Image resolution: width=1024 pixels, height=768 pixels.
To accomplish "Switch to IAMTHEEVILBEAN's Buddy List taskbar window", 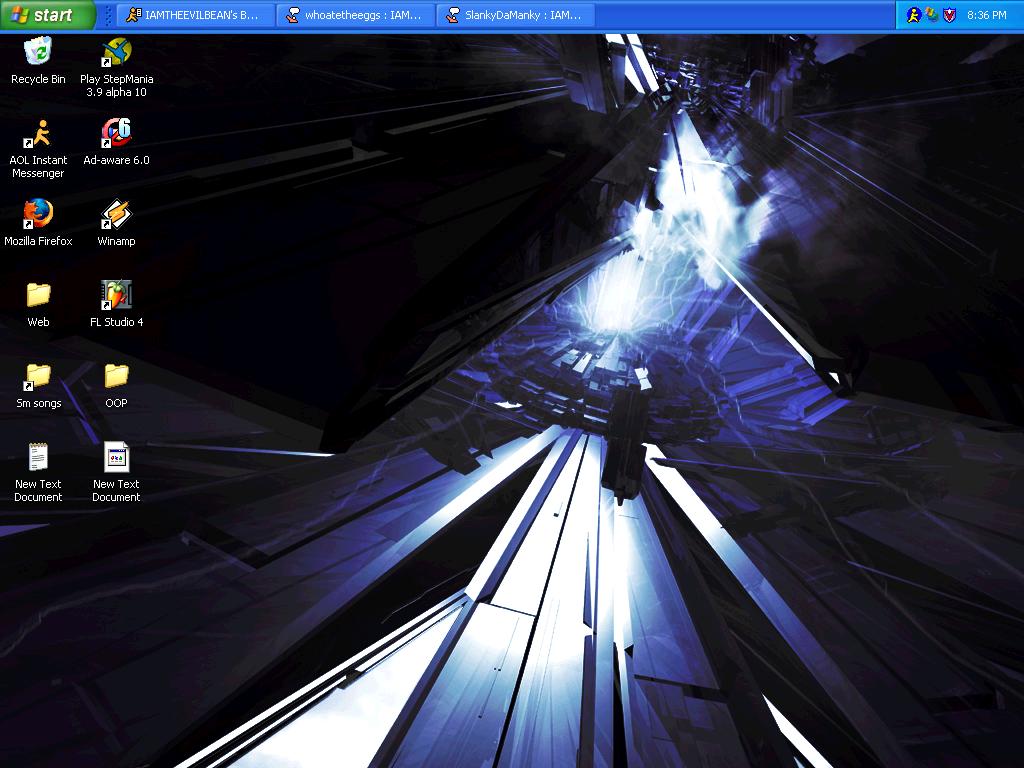I will click(195, 14).
